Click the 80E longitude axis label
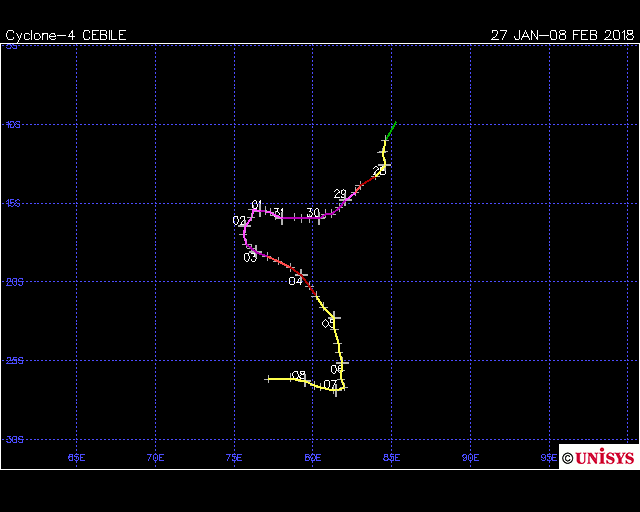 click(x=313, y=456)
